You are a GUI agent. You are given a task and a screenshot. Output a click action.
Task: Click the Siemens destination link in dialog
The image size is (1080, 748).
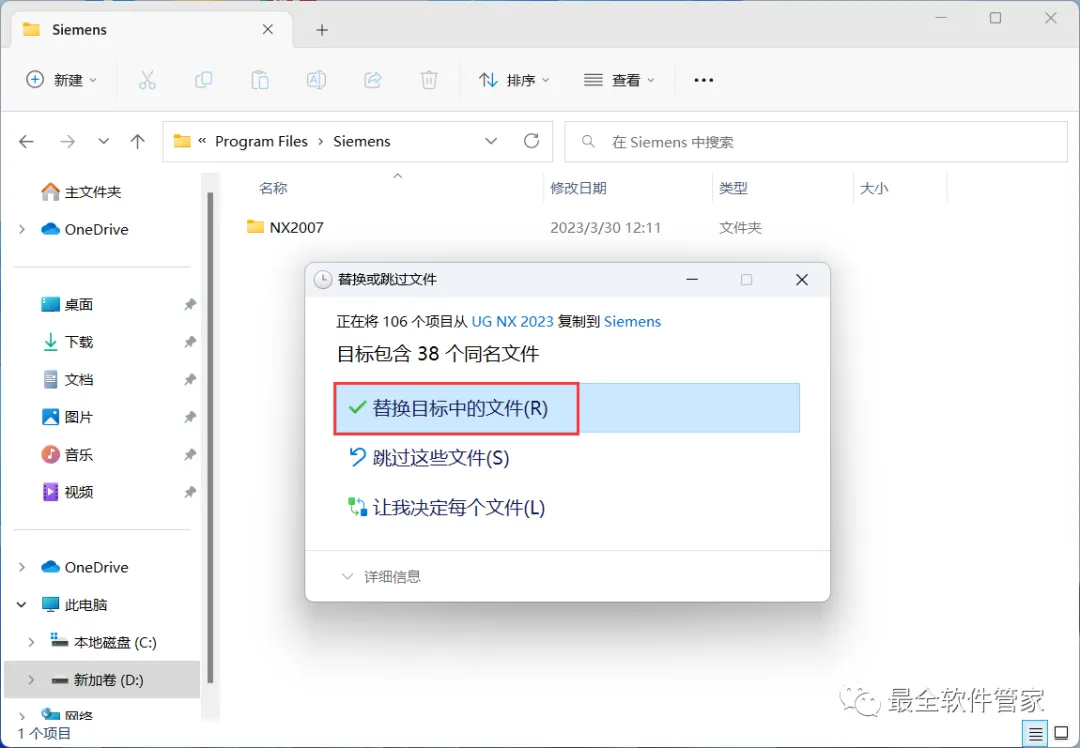click(632, 322)
